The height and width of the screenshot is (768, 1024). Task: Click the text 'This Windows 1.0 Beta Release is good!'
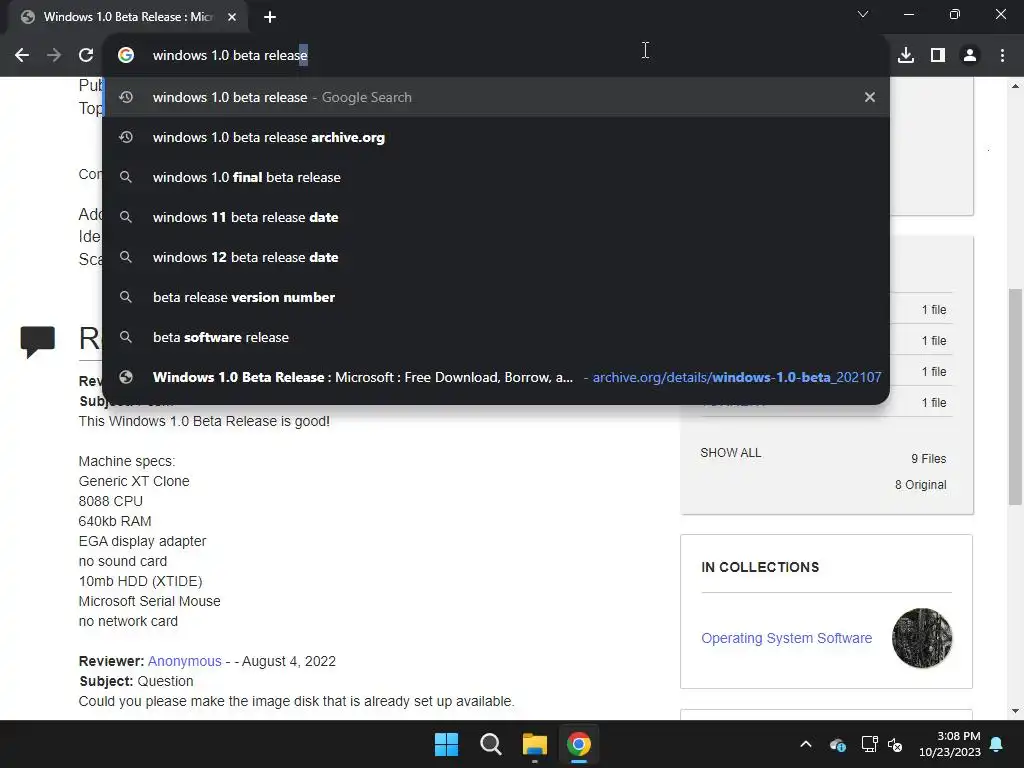[x=204, y=421]
